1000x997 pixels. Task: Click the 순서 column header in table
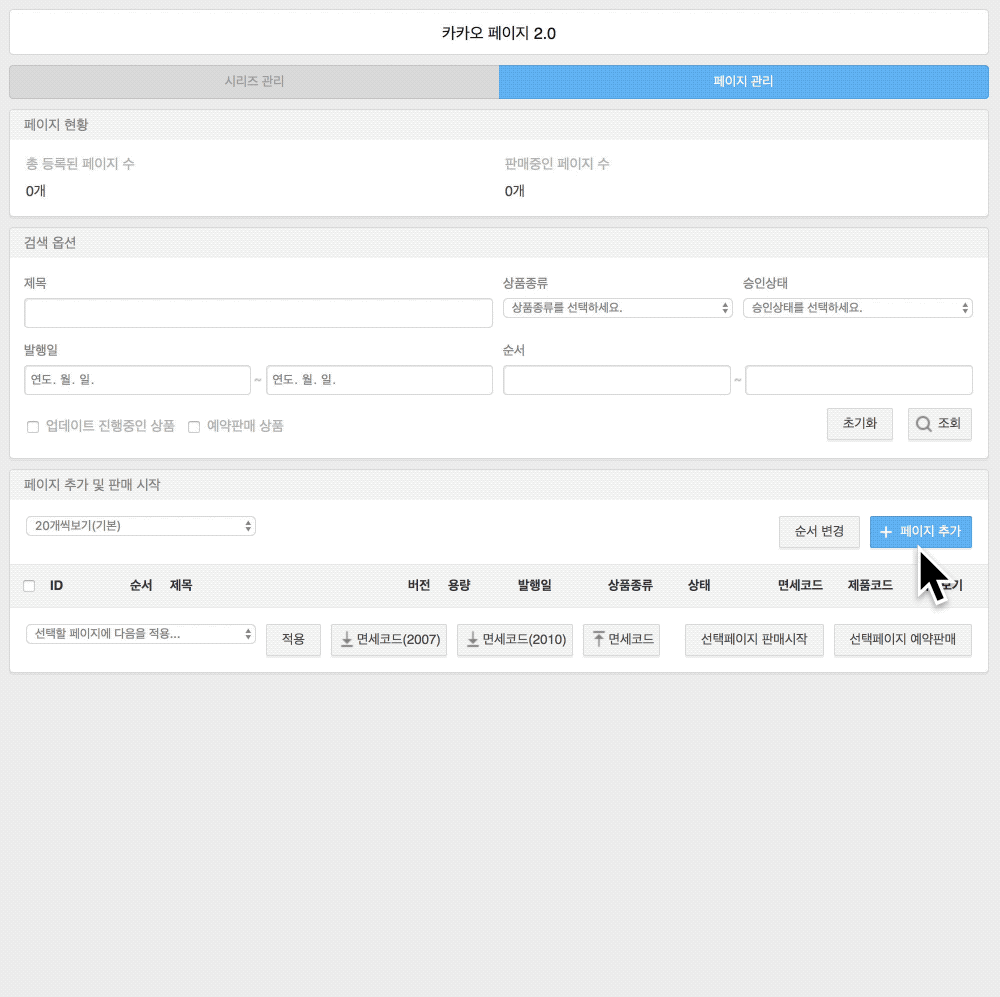coord(141,586)
